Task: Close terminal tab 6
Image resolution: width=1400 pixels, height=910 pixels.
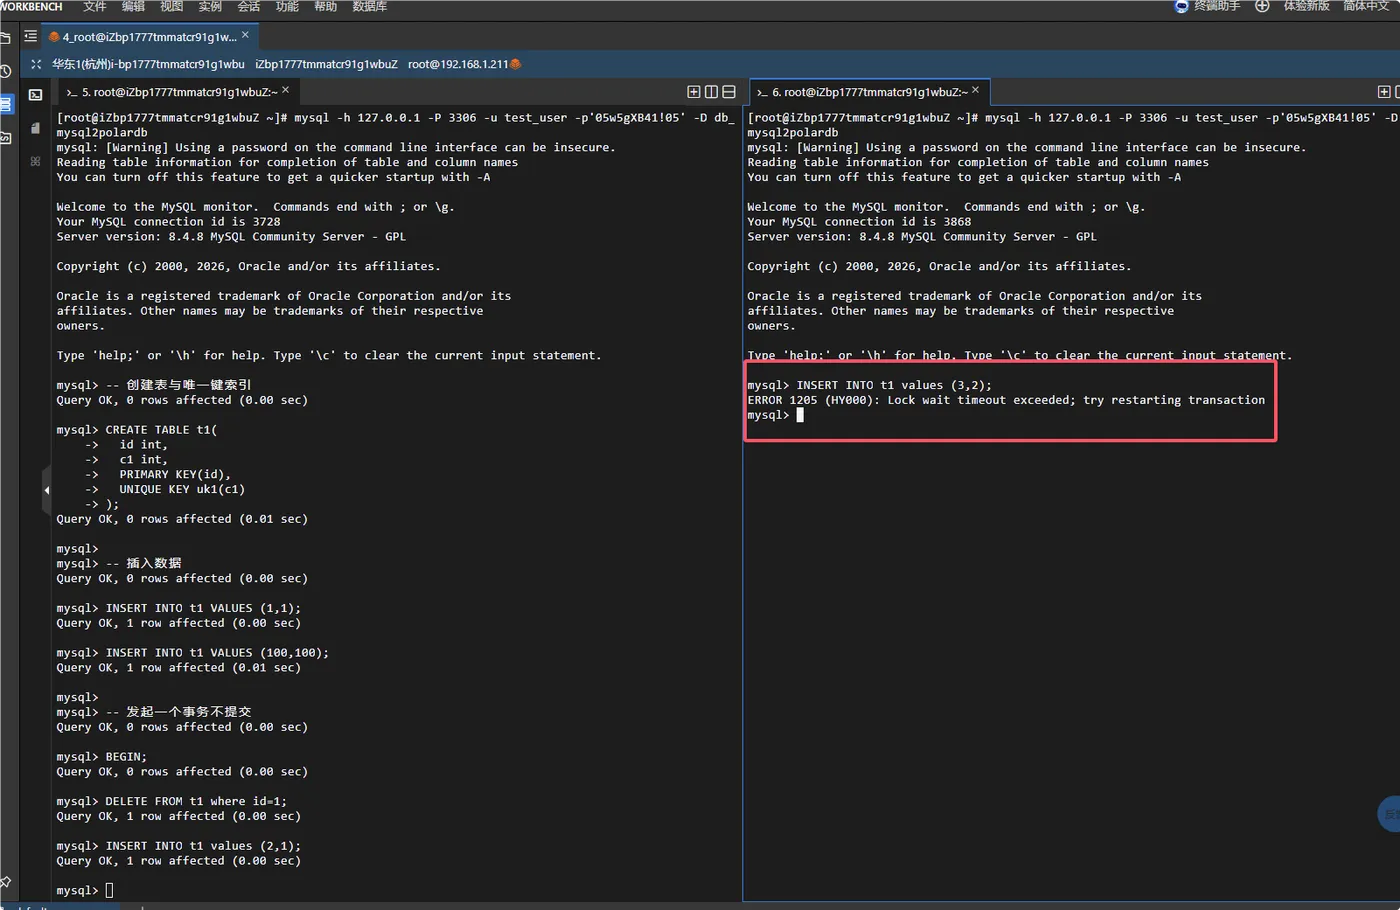Action: [x=976, y=90]
